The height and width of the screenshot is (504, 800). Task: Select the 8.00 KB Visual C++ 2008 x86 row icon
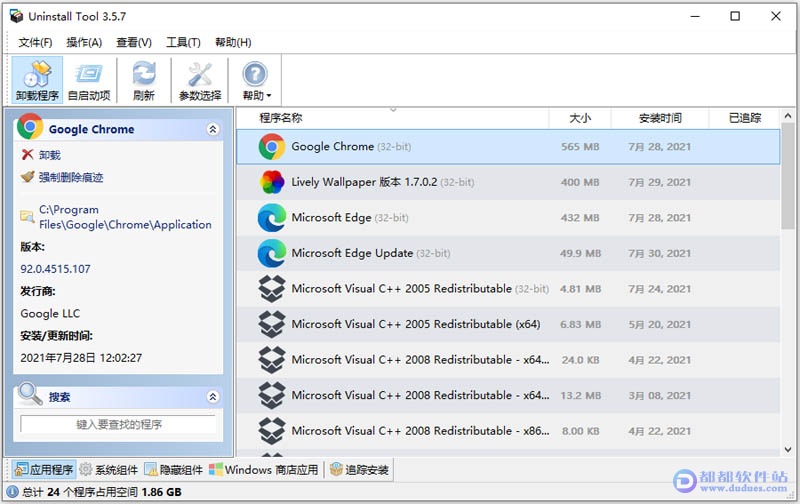pos(271,431)
